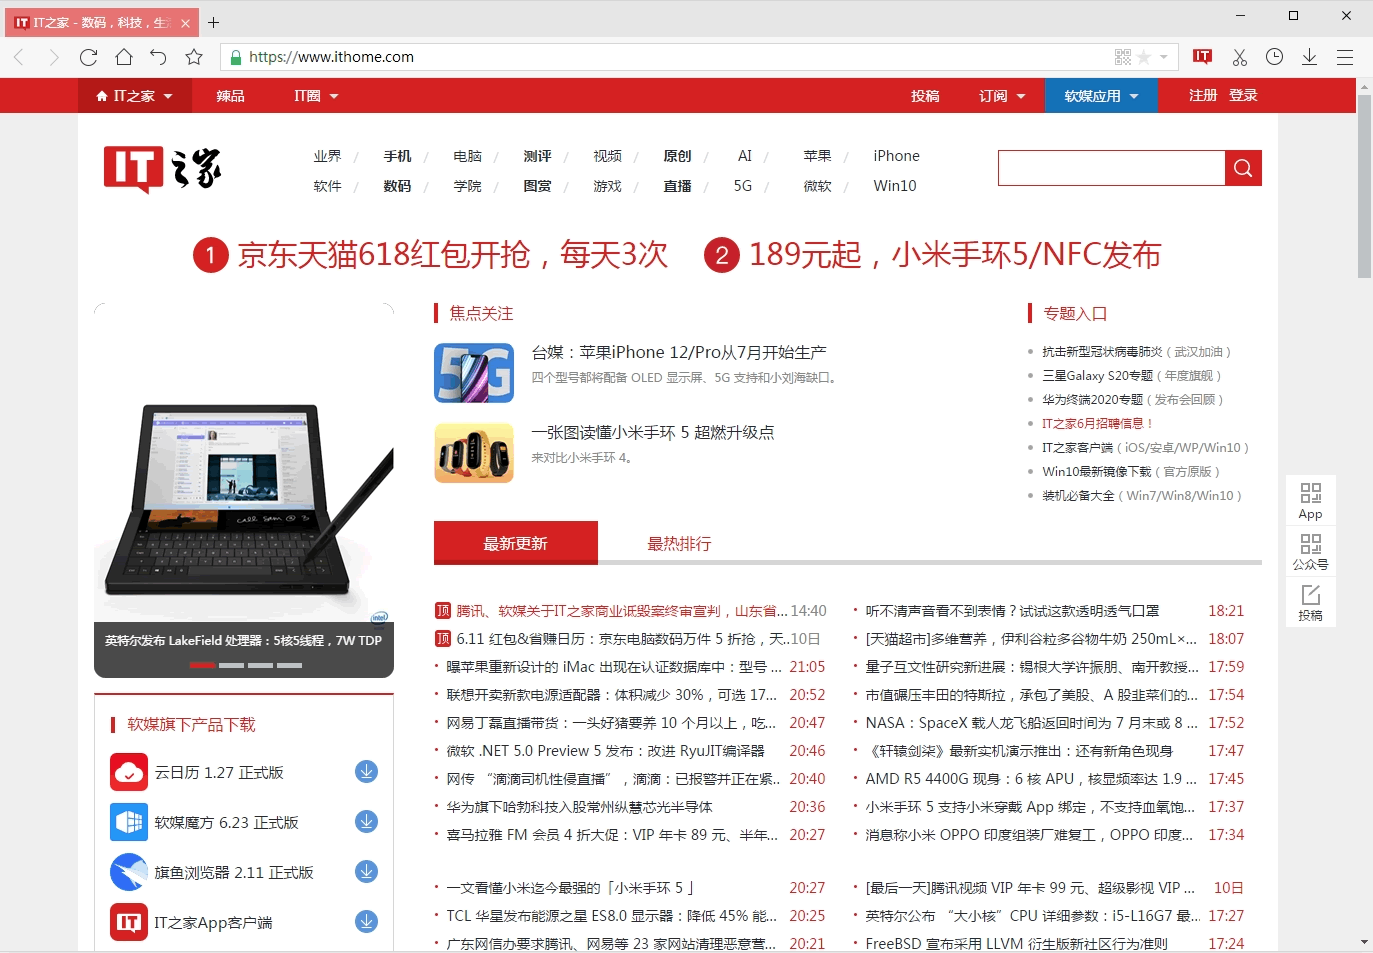Open the browser downloads icon
Screen dimensions: 1373x953
click(1309, 57)
